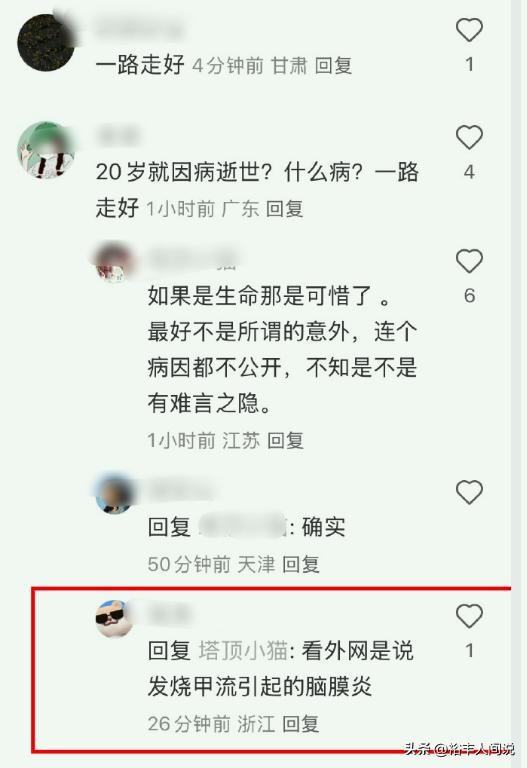The width and height of the screenshot is (527, 768).
Task: Reply to the 江苏 comment
Action: click(x=286, y=440)
